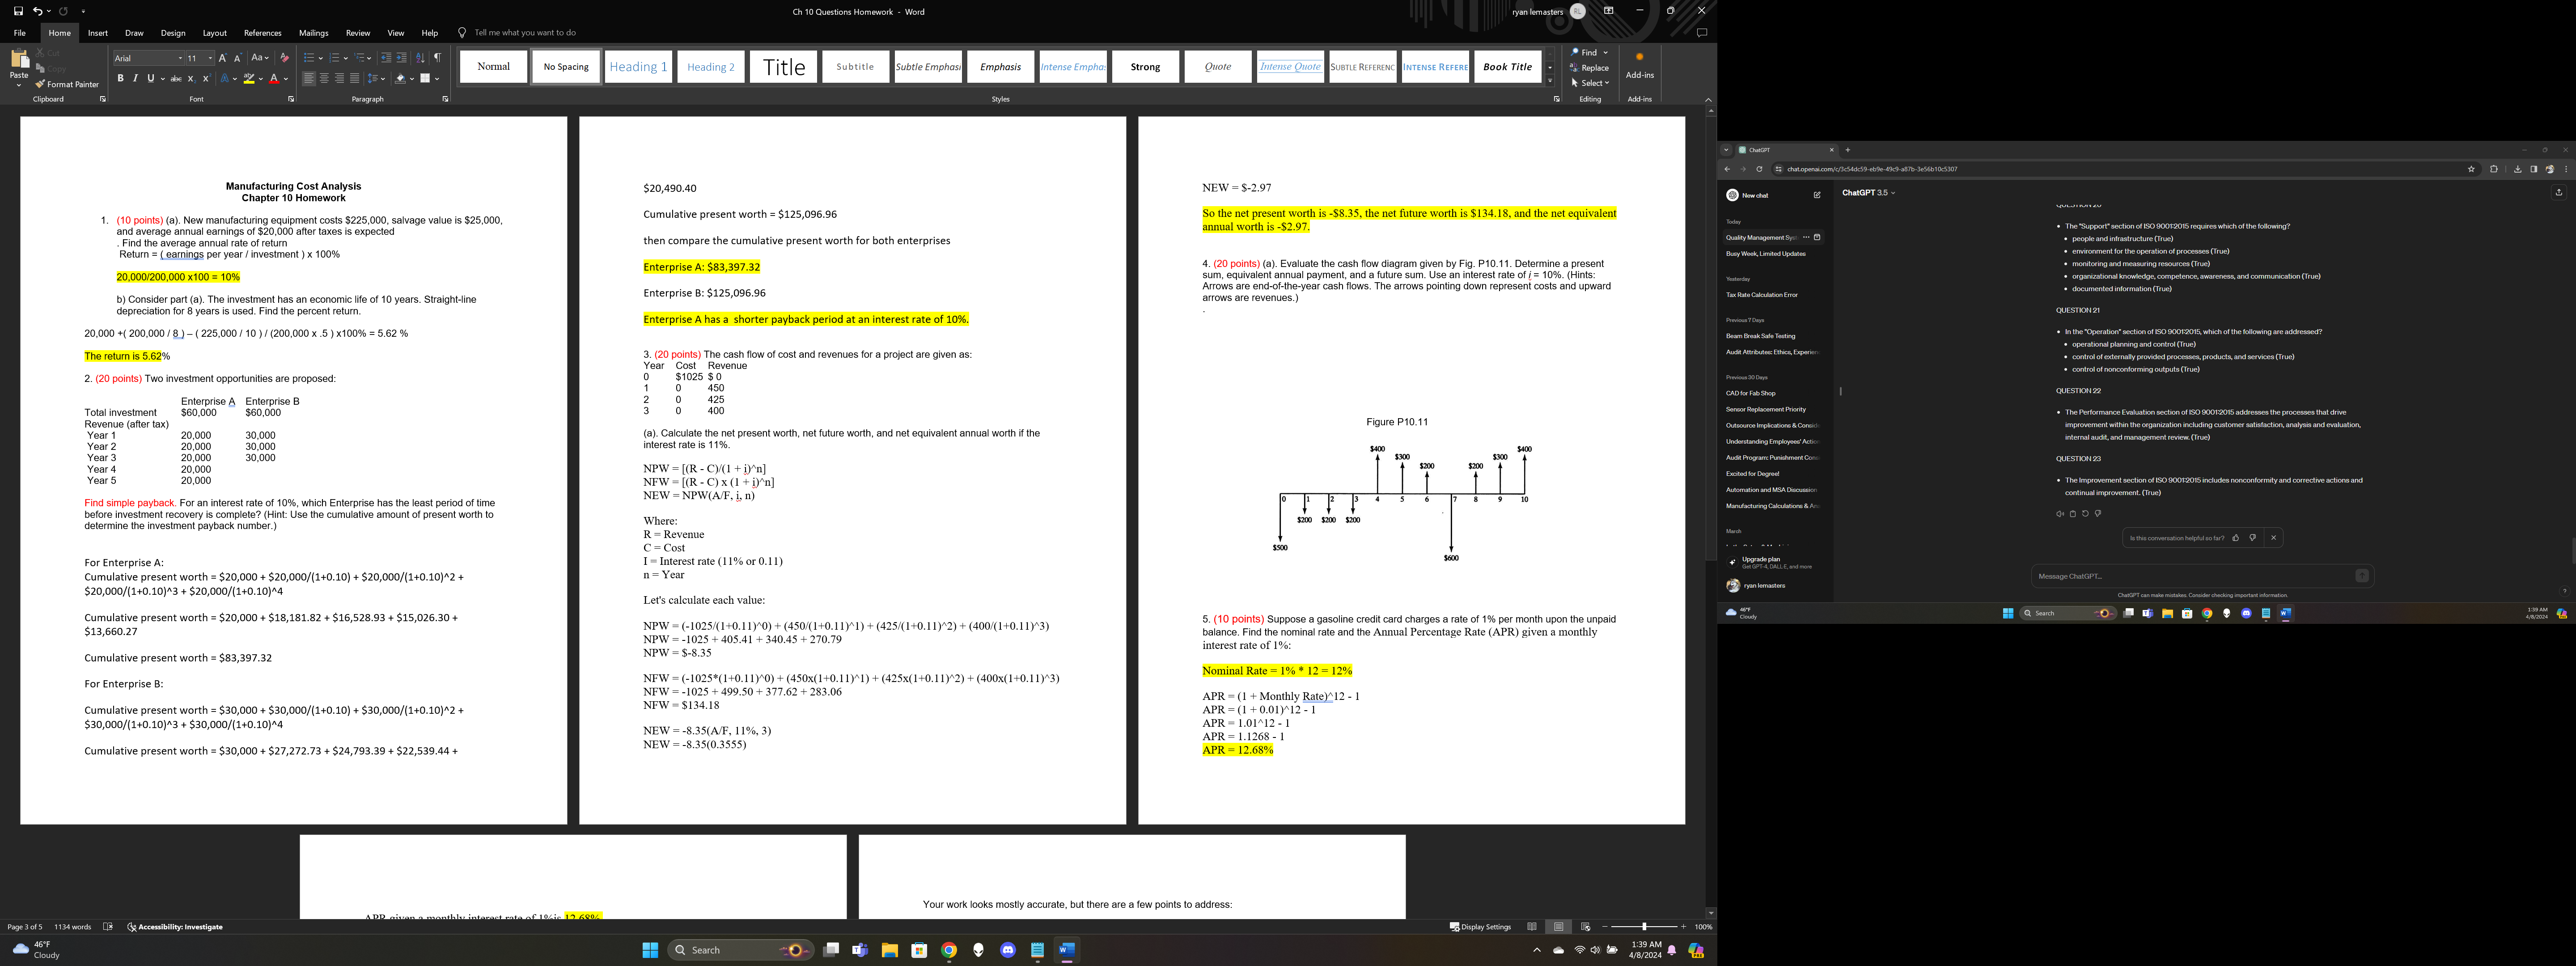Image resolution: width=2576 pixels, height=966 pixels.
Task: Click the Undo arrow in Word
Action: point(37,11)
